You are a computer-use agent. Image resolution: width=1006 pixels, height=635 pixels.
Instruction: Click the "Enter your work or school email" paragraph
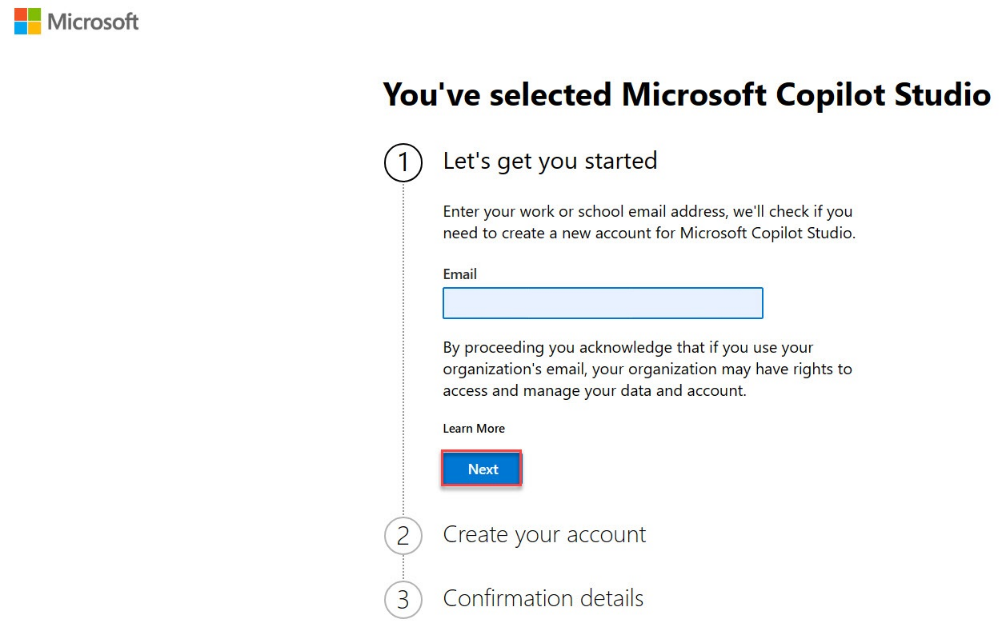(x=649, y=223)
